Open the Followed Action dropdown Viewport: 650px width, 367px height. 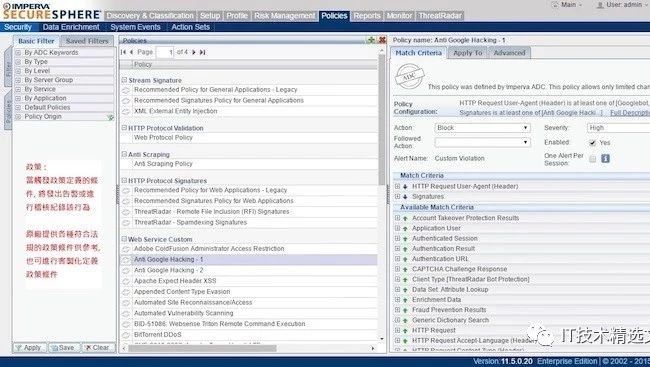click(483, 142)
